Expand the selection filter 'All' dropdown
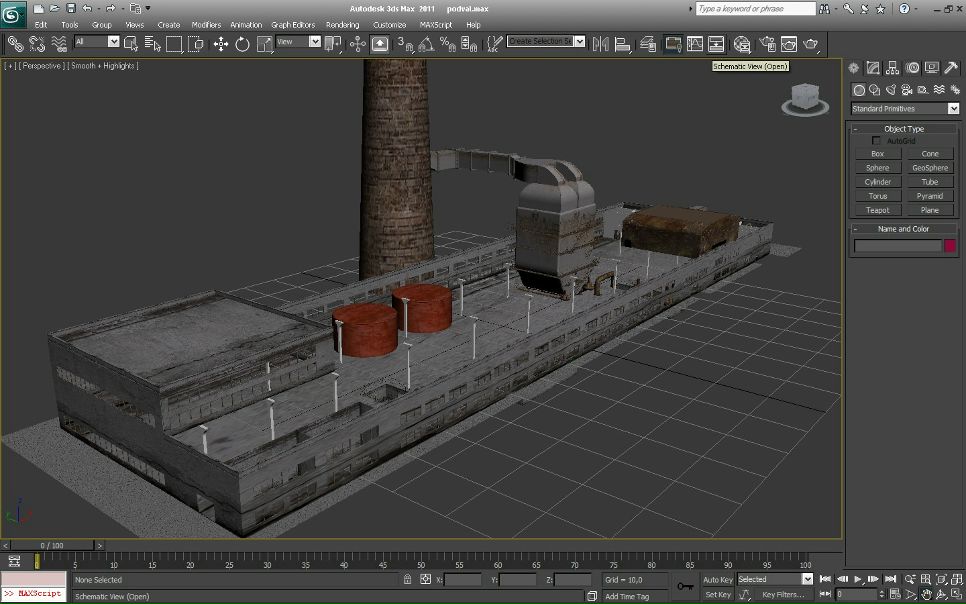Image resolution: width=966 pixels, height=604 pixels. [113, 42]
